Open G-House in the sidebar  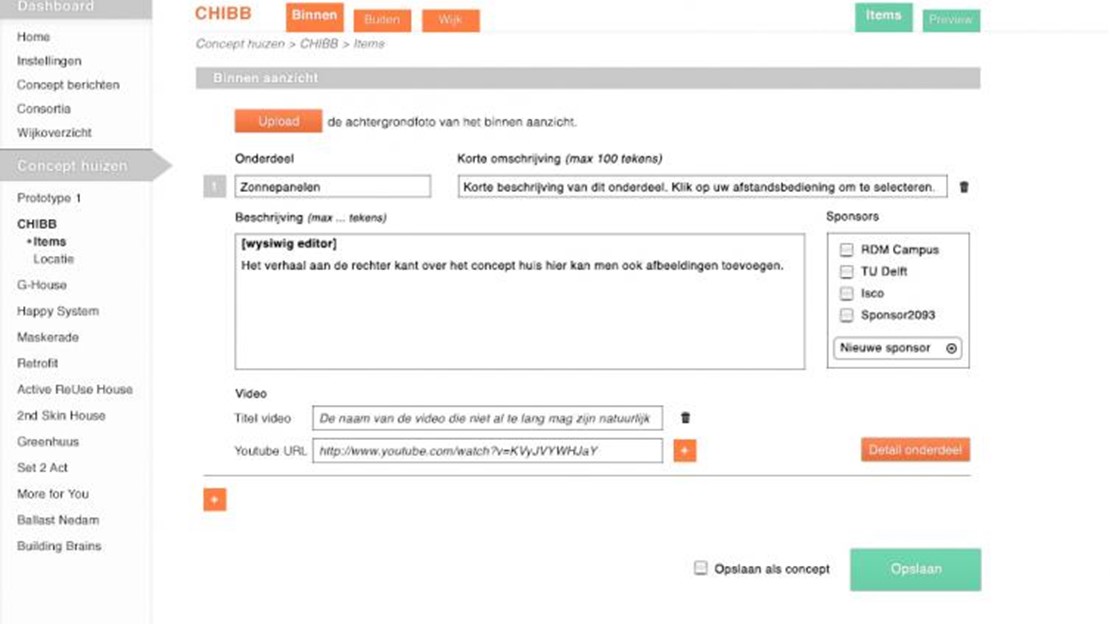point(42,285)
